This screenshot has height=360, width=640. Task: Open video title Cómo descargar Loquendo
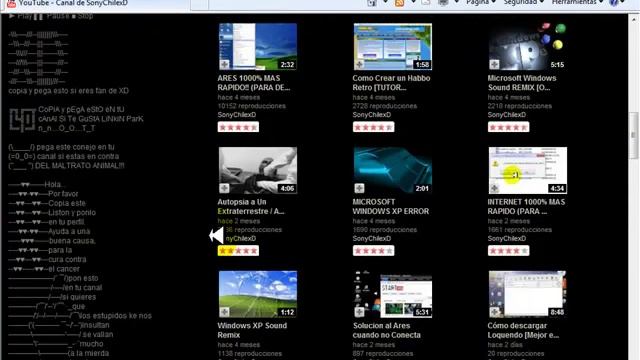(x=523, y=330)
